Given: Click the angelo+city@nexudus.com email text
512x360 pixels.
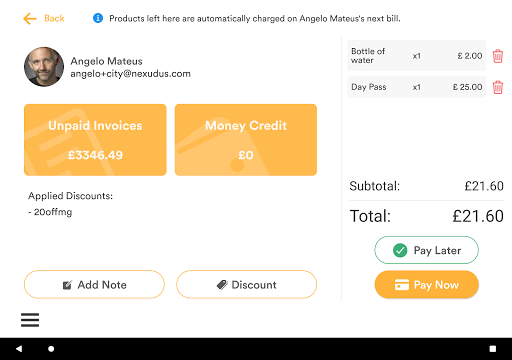Looking at the screenshot, I should pos(130,74).
